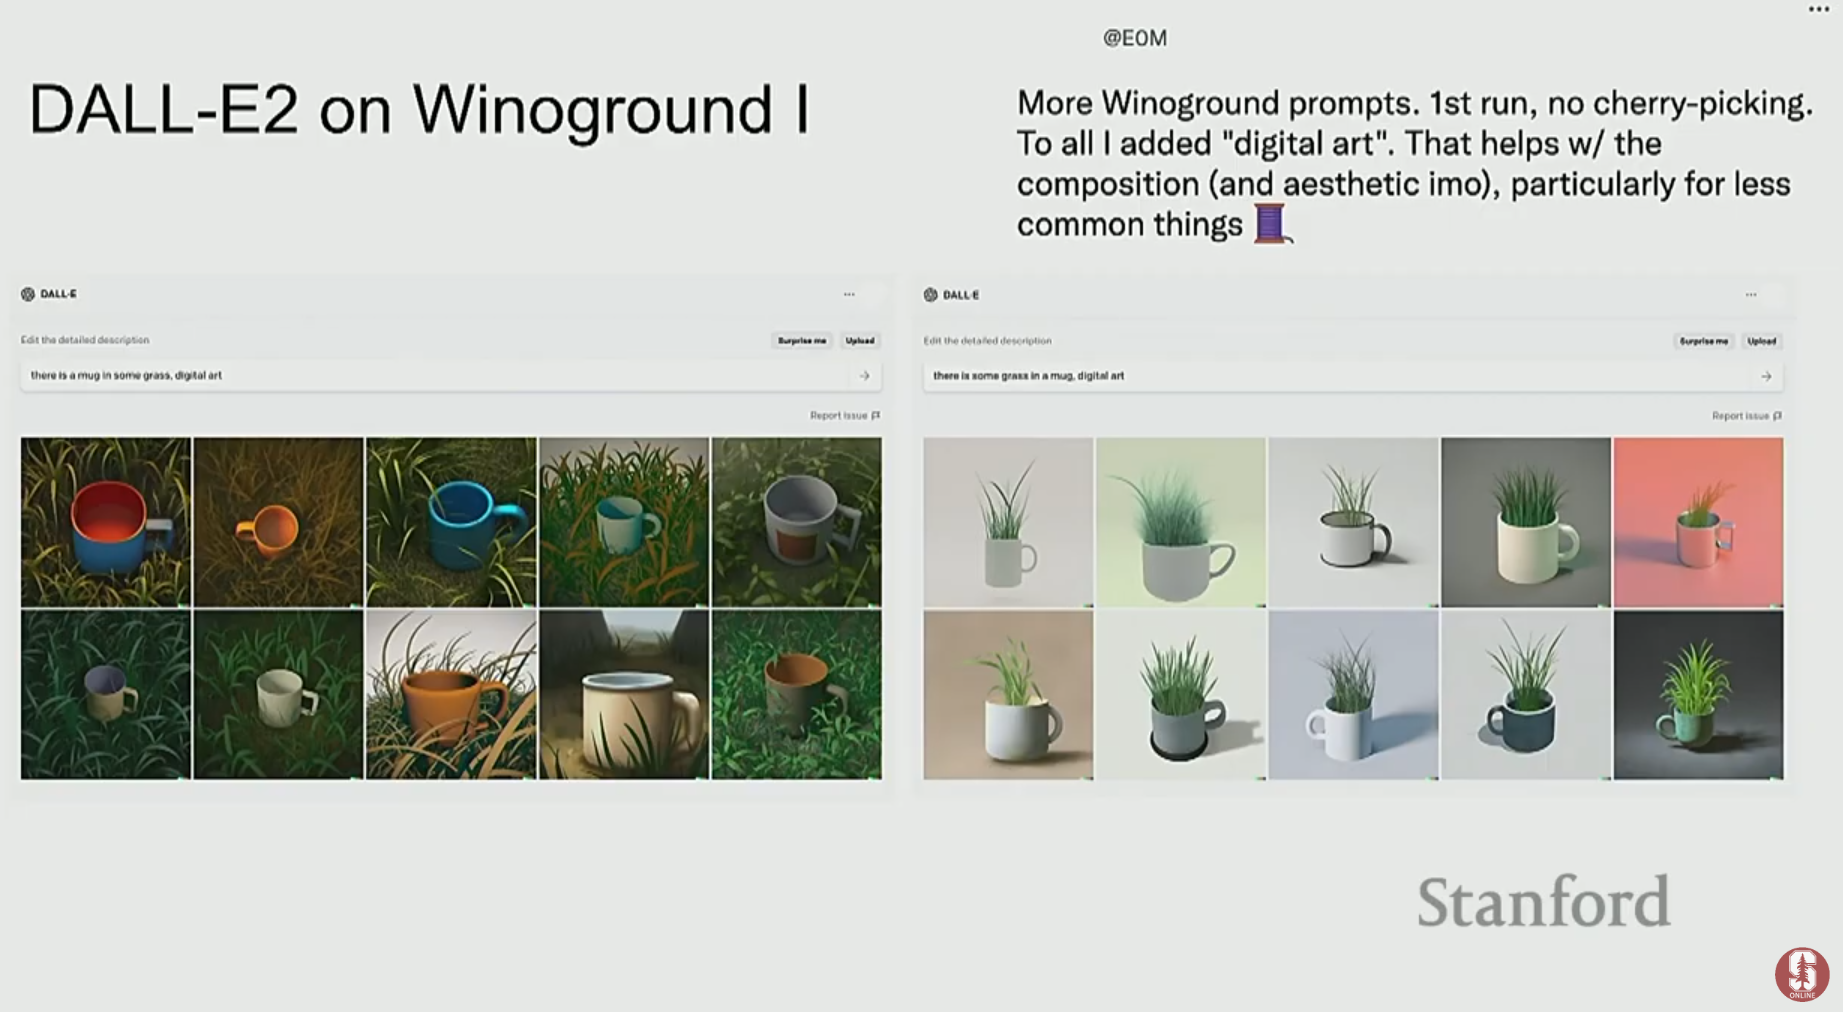Focus the 'there is some grass in a mug' field
The width and height of the screenshot is (1843, 1012).
[1353, 377]
